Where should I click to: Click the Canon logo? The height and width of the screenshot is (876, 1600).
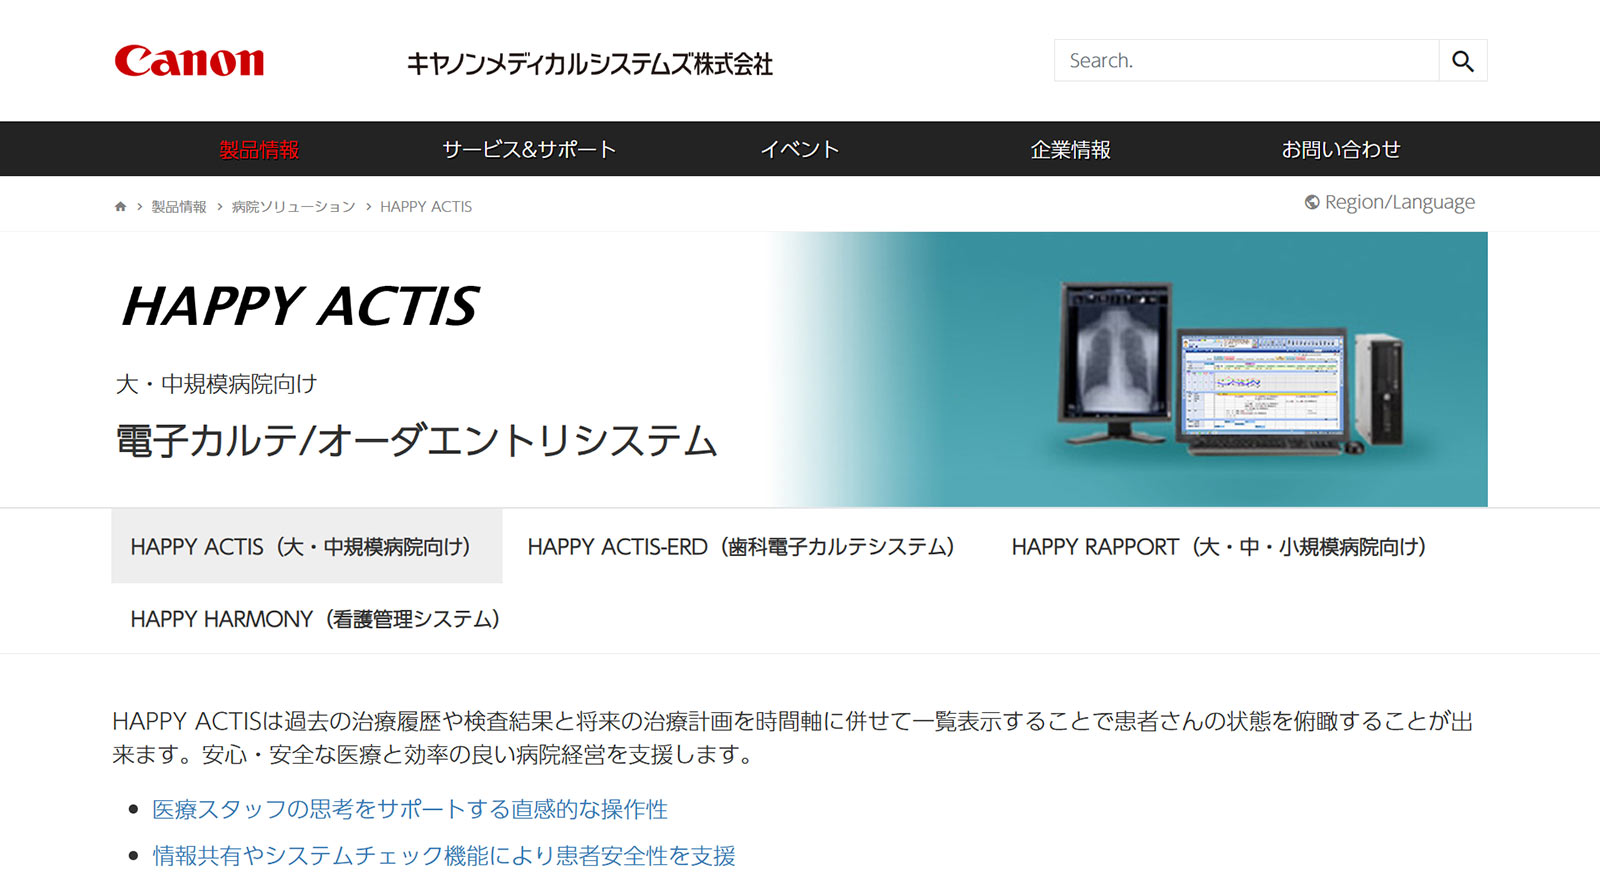[x=189, y=61]
